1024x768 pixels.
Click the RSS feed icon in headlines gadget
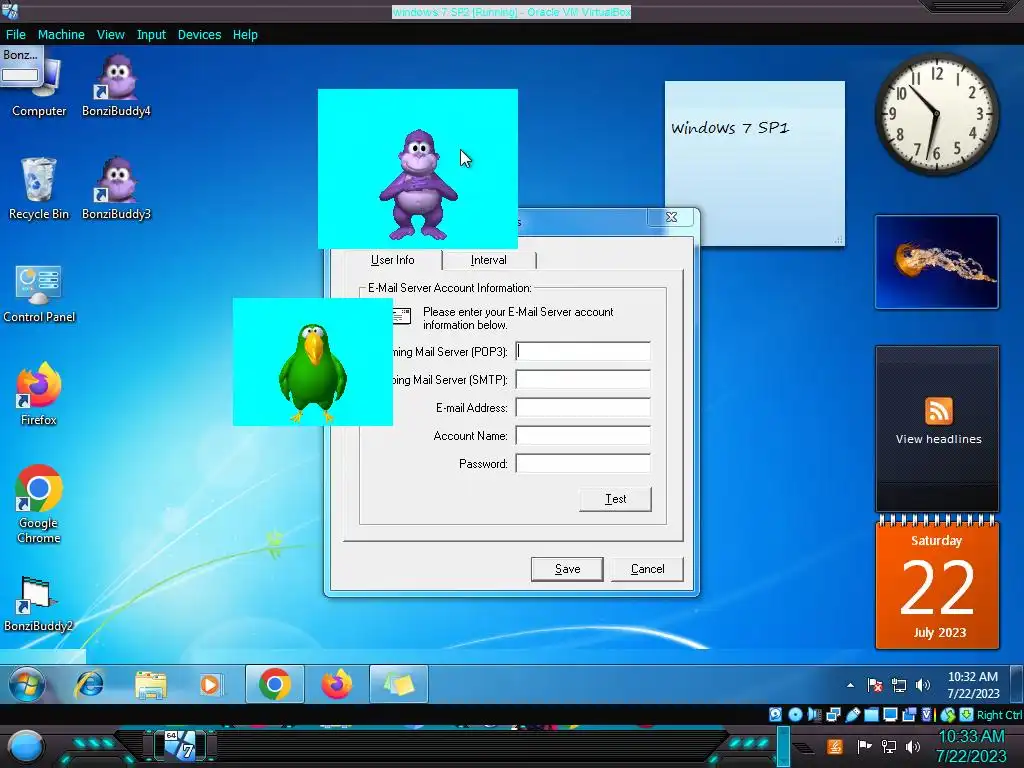(938, 411)
